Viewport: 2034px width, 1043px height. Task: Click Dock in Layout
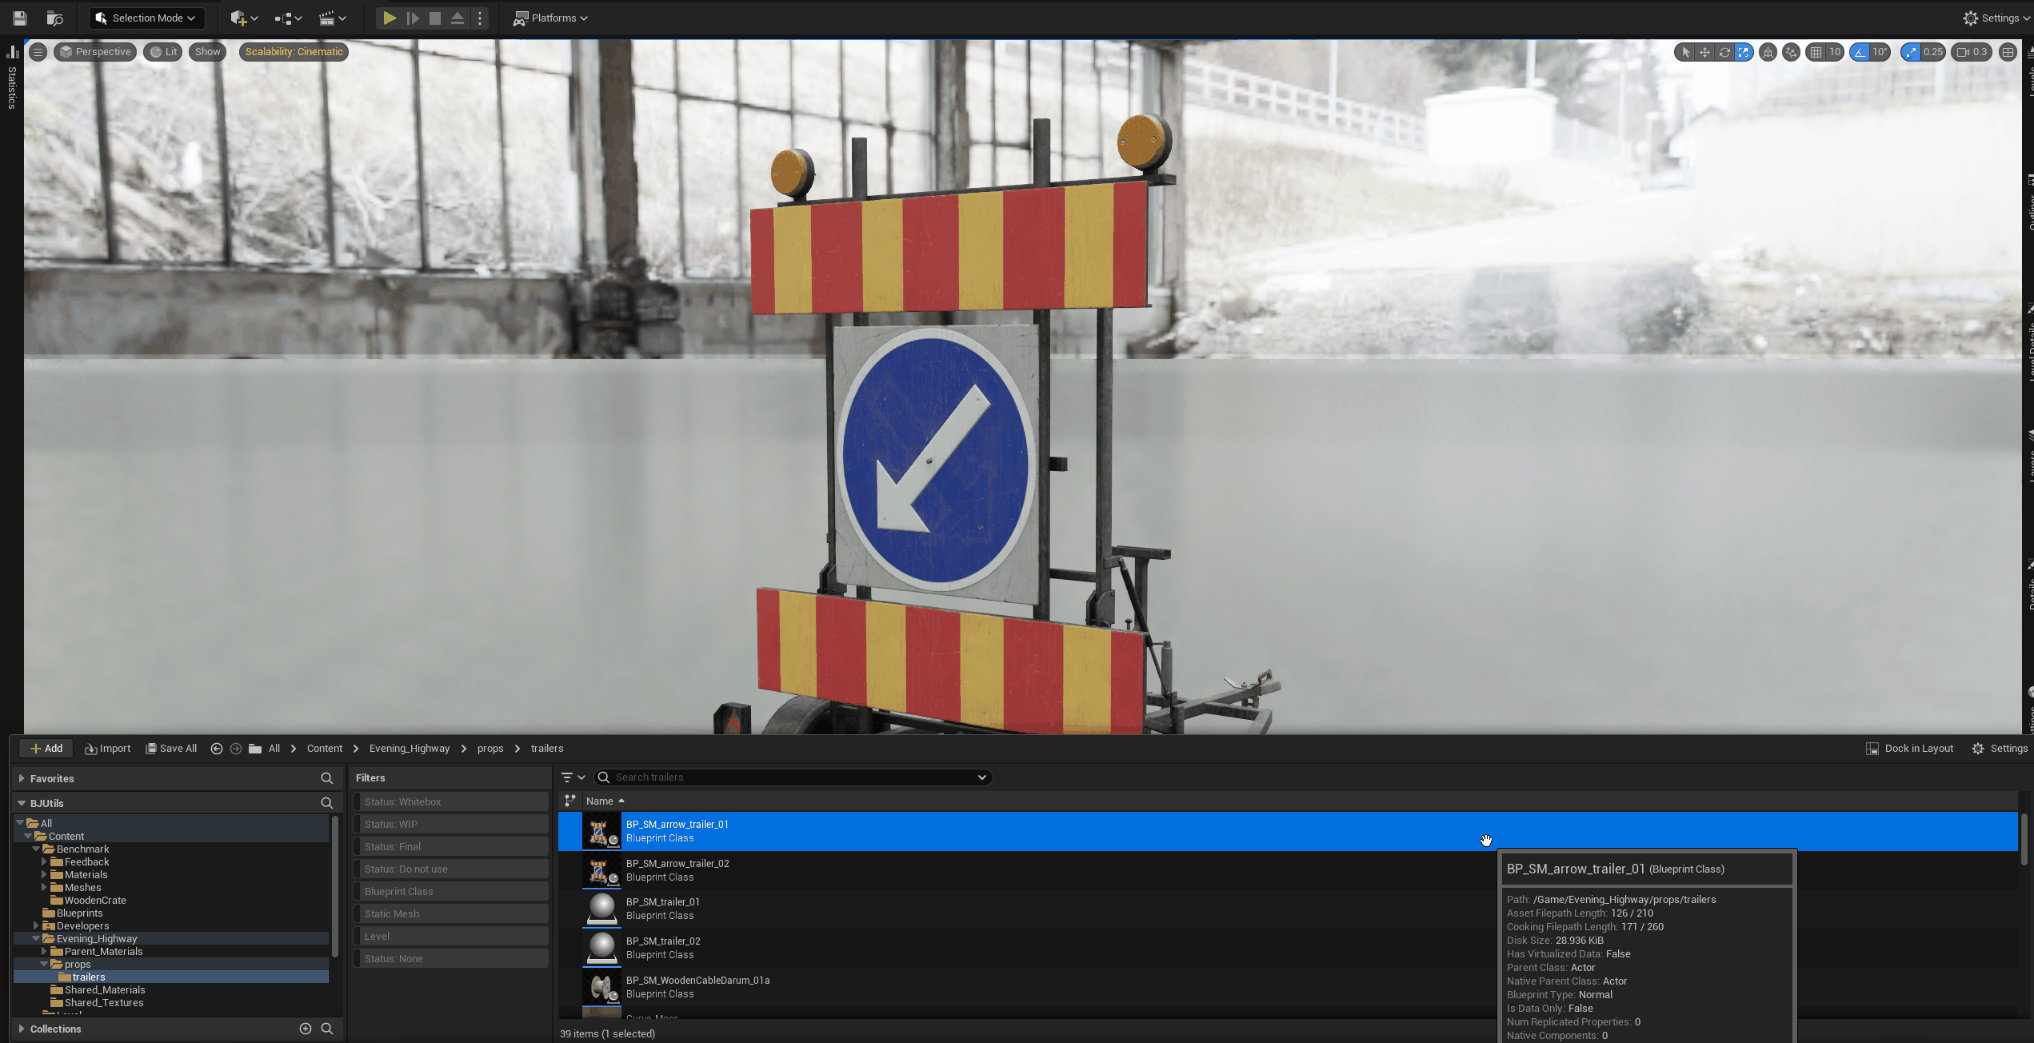click(1909, 748)
